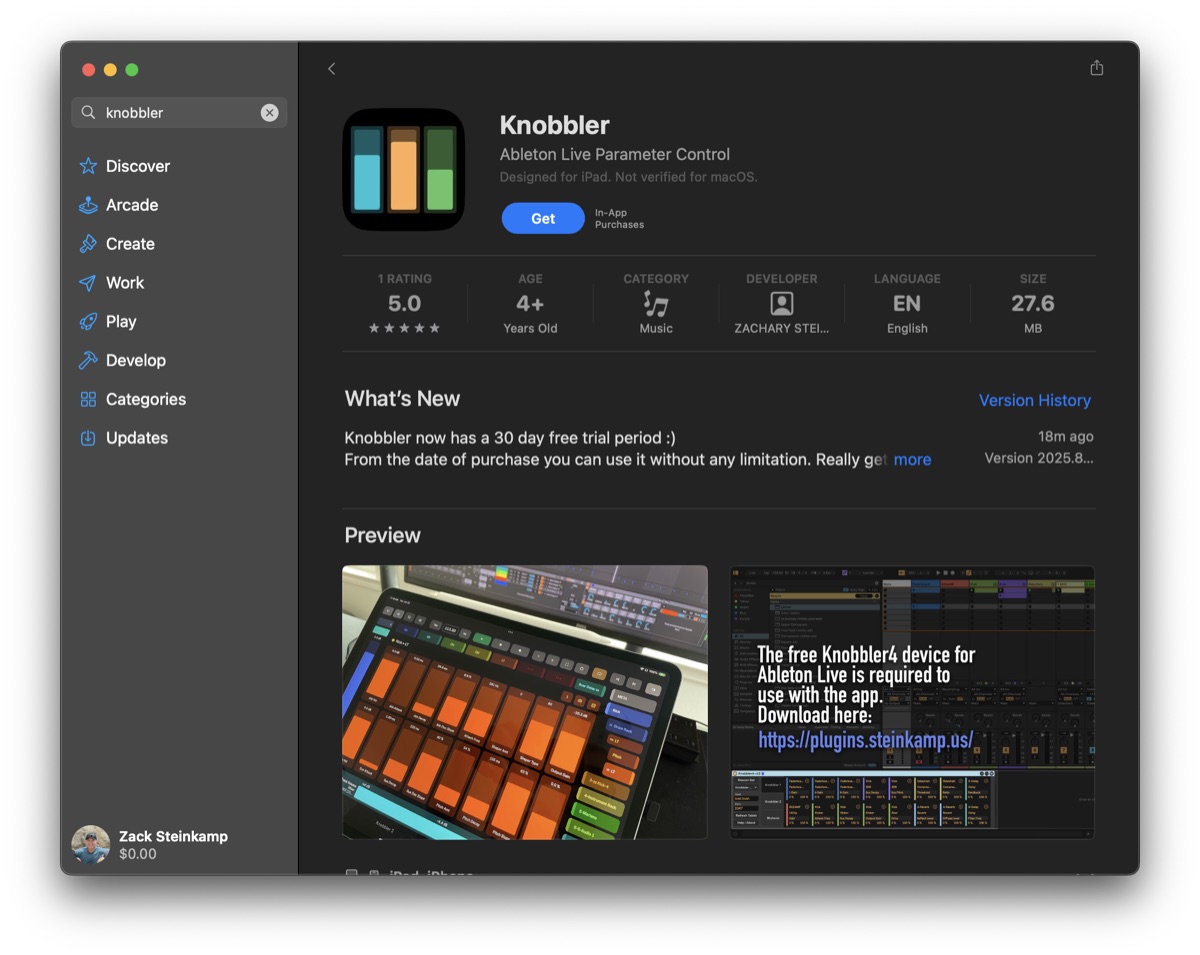This screenshot has height=955, width=1200.
Task: Open the Play rocket icon
Action: [88, 322]
